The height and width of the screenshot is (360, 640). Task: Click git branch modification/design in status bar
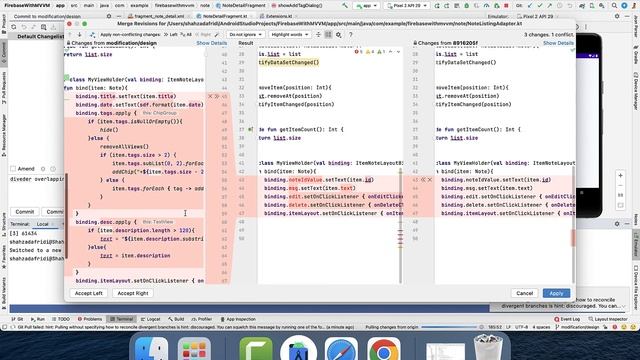pos(579,327)
